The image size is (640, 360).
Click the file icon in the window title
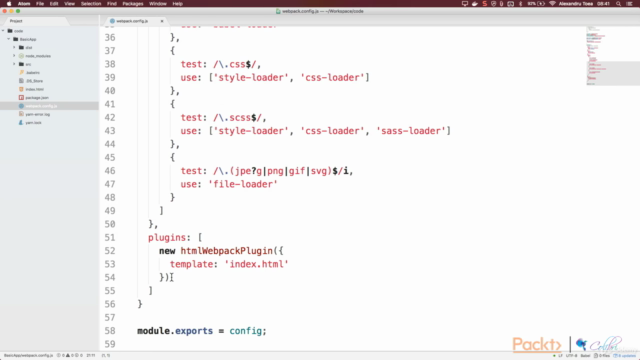tap(278, 11)
